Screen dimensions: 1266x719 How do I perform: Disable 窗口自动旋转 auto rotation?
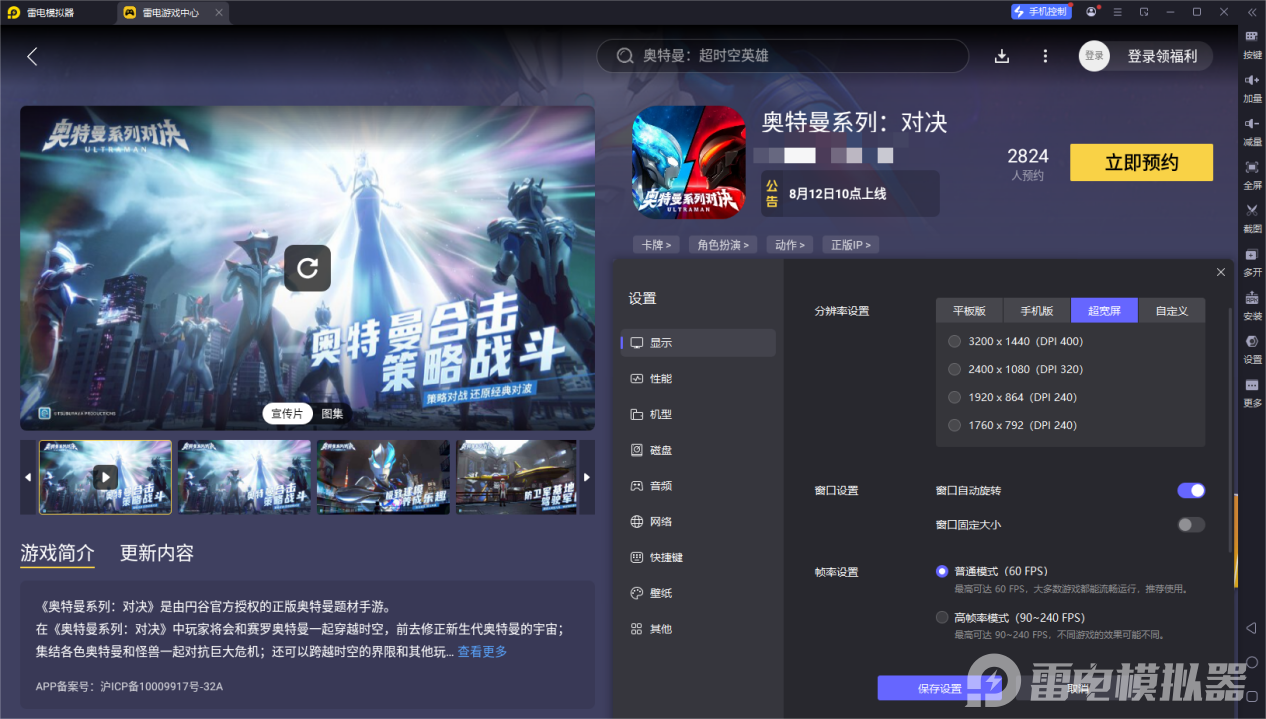[1190, 490]
